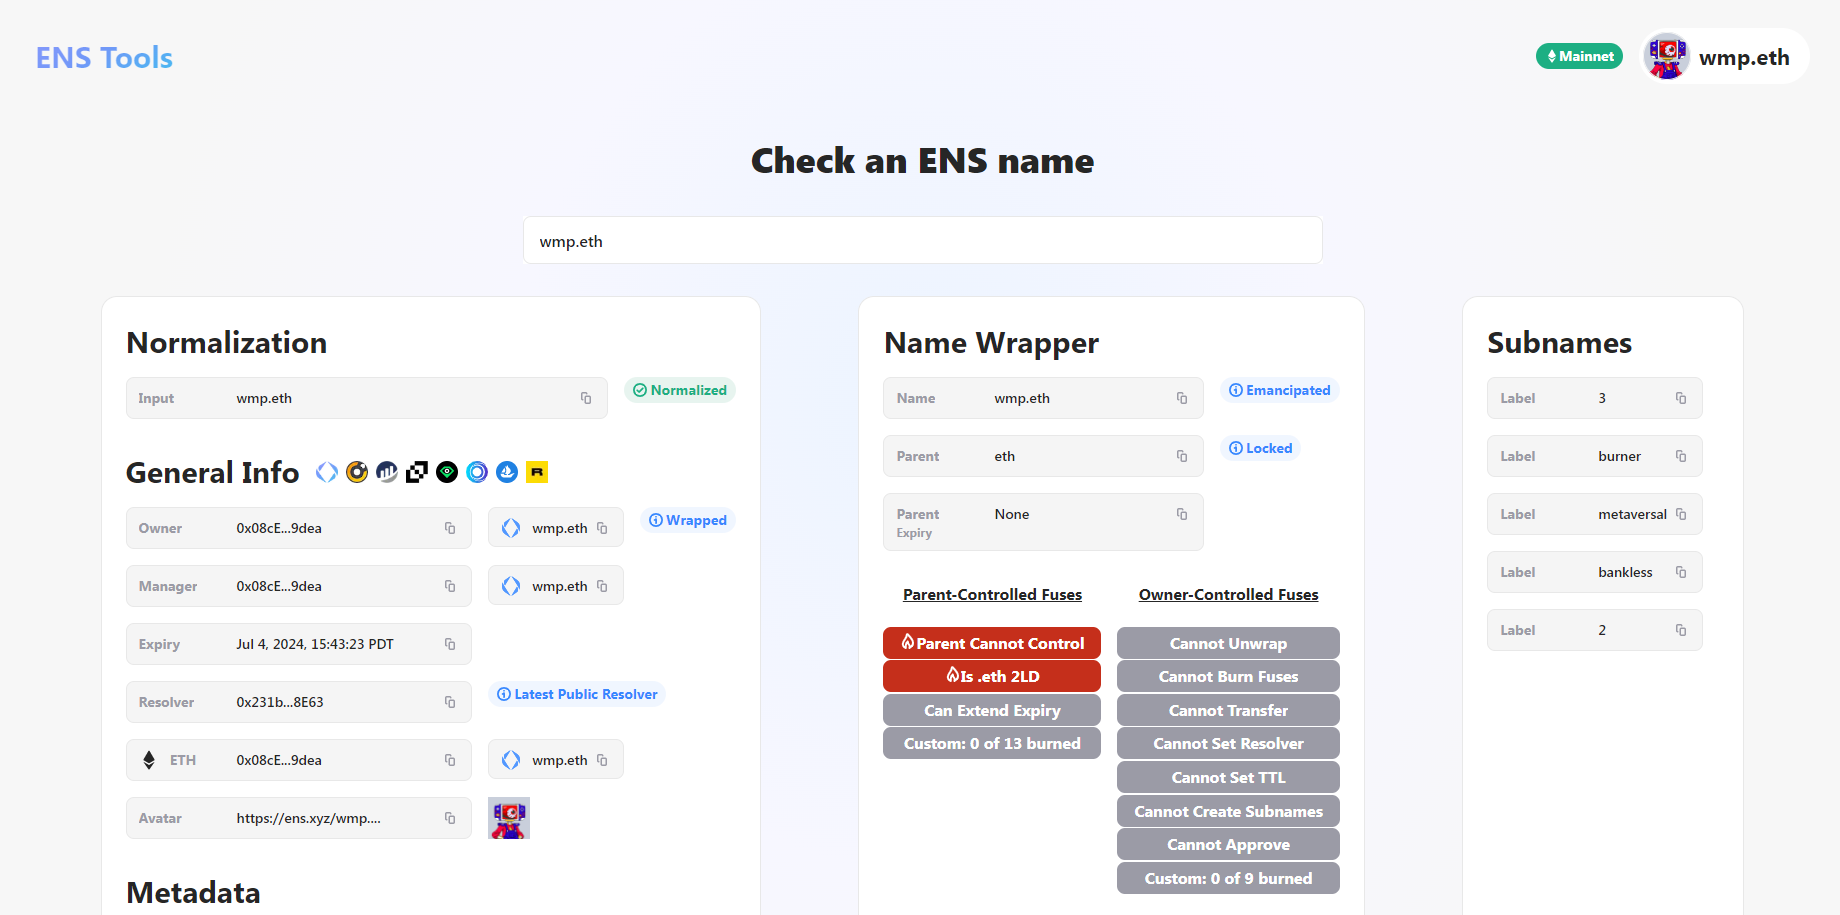
Task: Open the yellow Rarible icon beside General Info
Action: point(536,471)
